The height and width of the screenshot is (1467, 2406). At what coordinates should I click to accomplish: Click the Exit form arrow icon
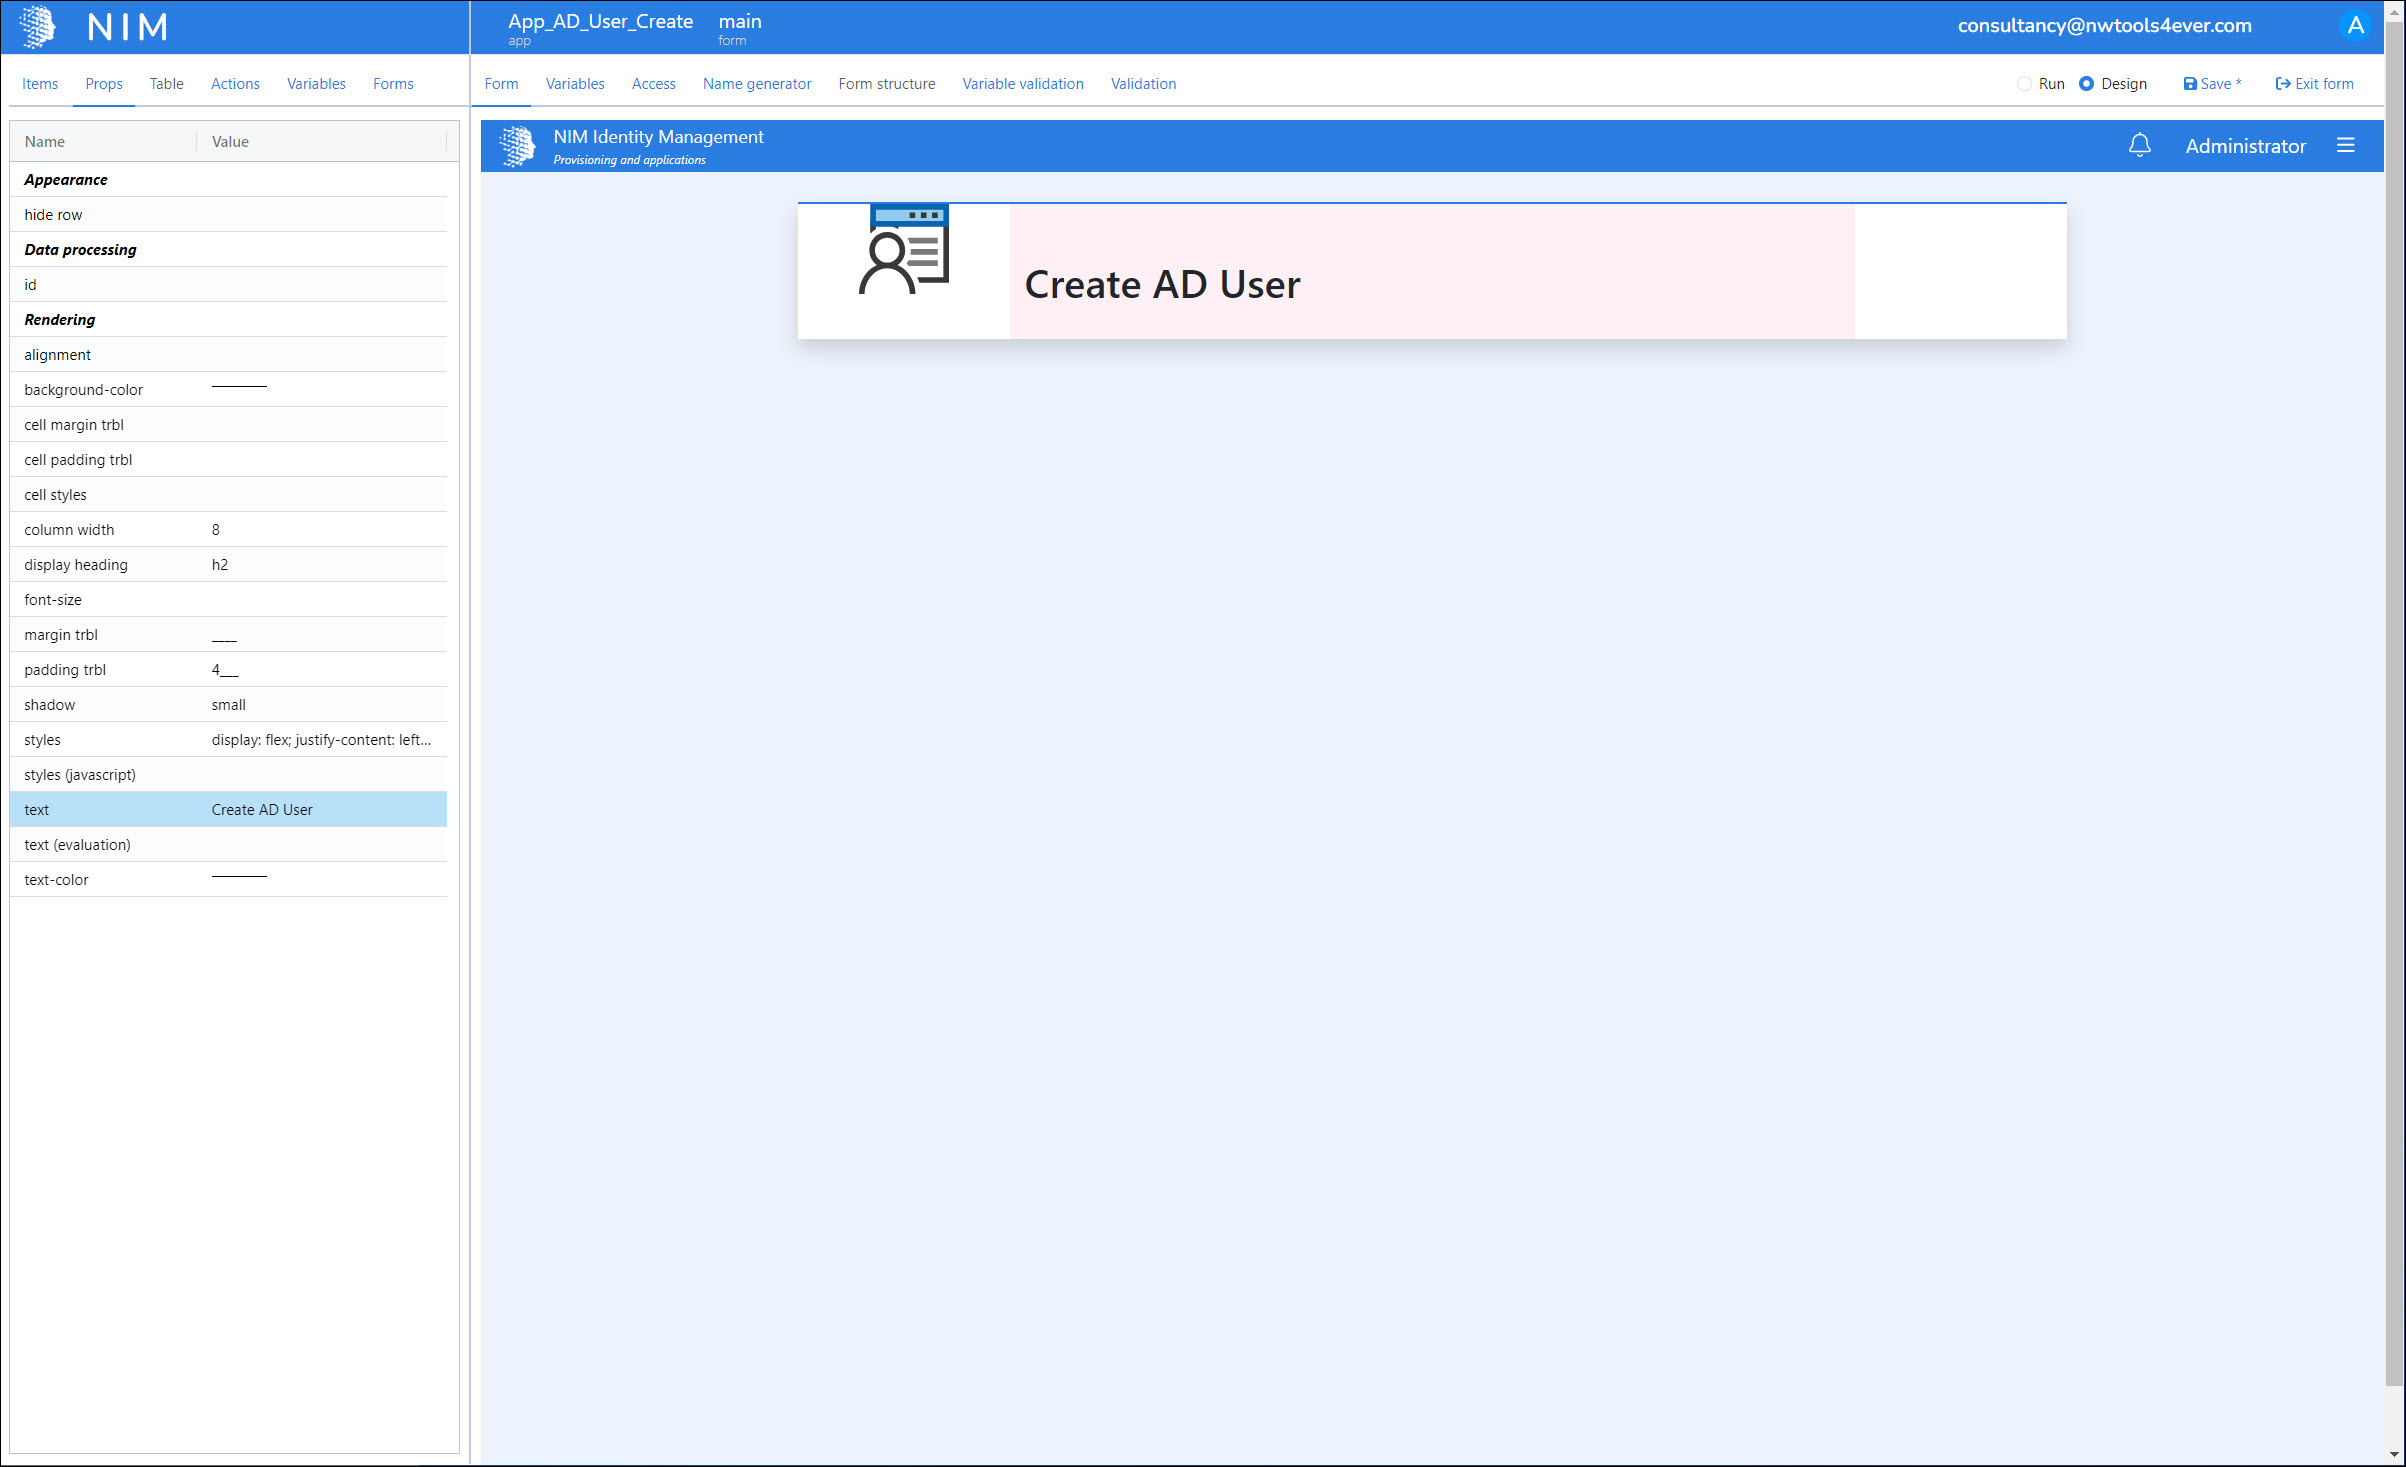2283,84
